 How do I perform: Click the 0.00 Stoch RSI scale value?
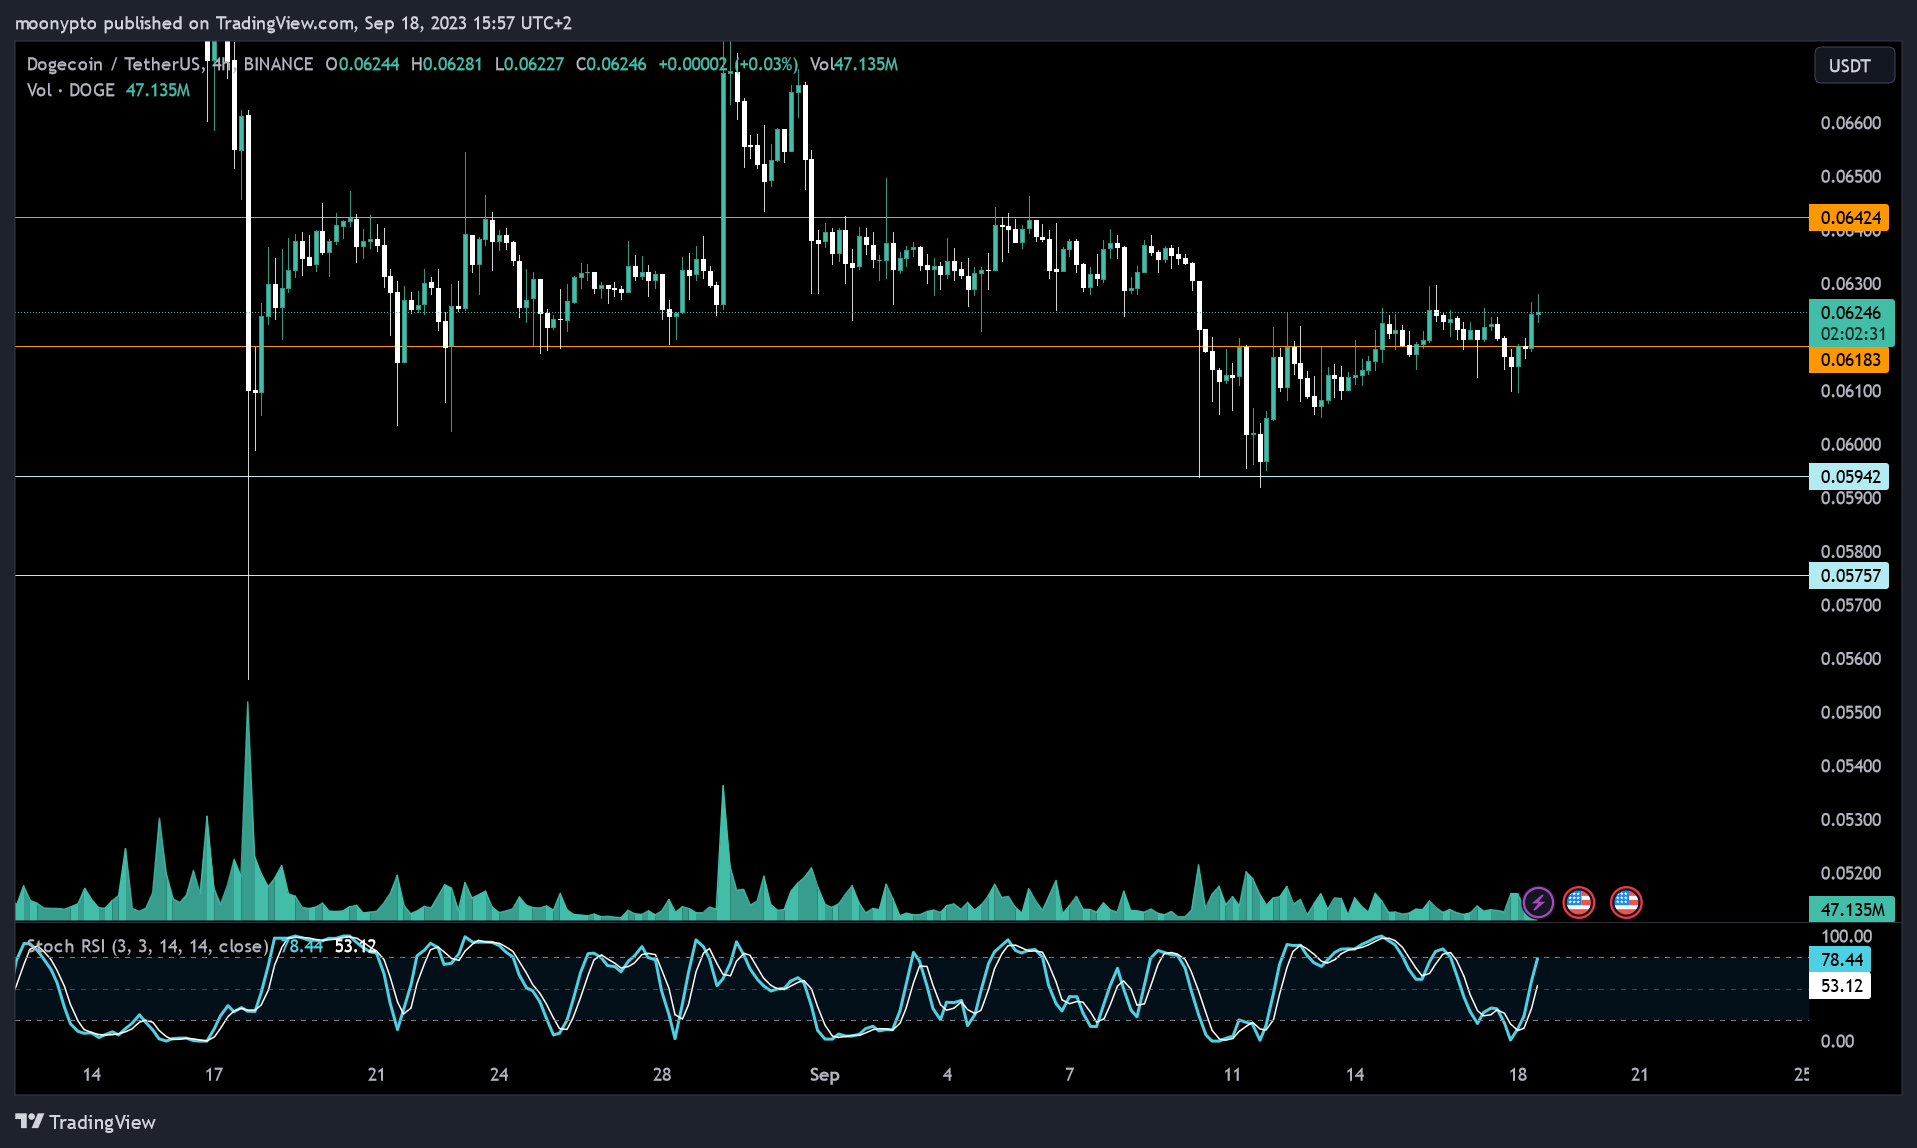tap(1837, 1042)
